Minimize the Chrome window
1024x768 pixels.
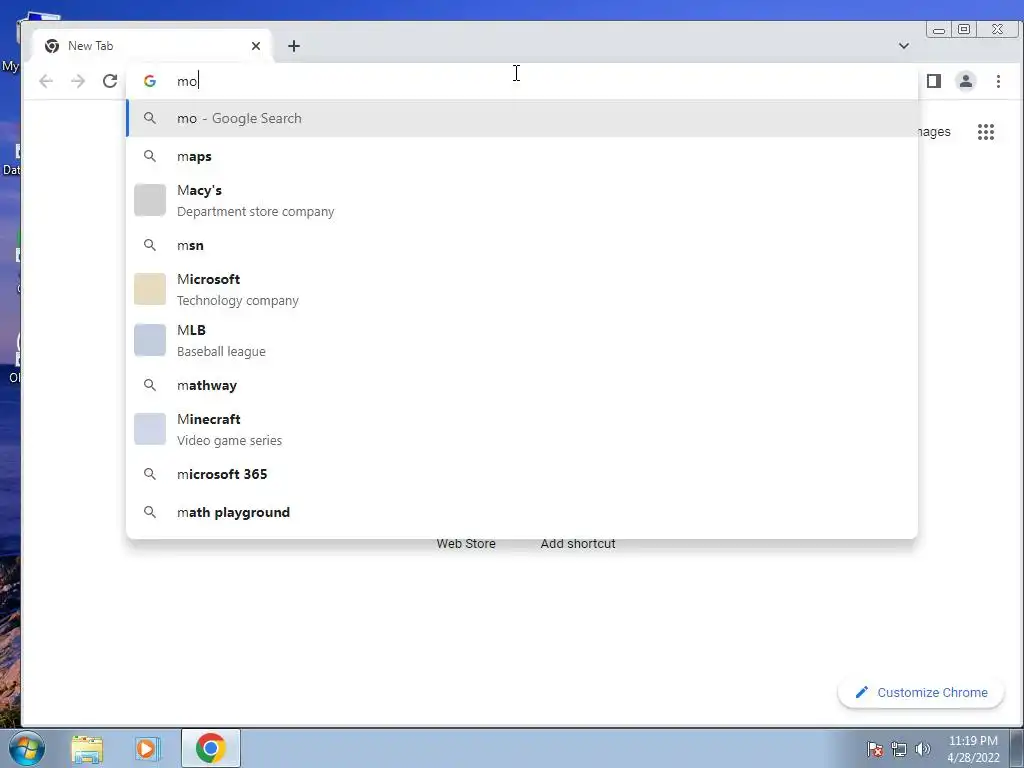[x=938, y=29]
